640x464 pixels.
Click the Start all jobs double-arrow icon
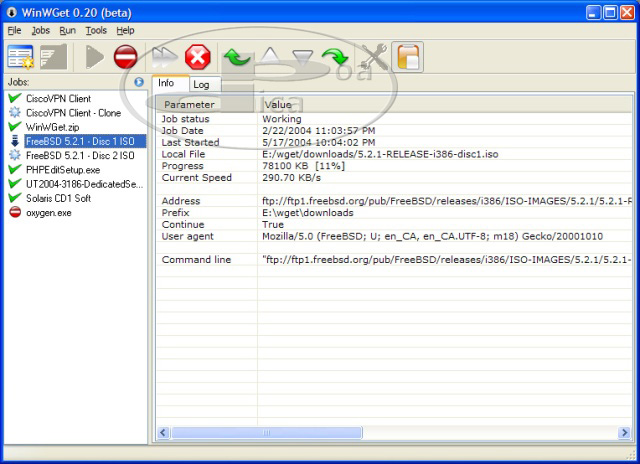click(163, 57)
